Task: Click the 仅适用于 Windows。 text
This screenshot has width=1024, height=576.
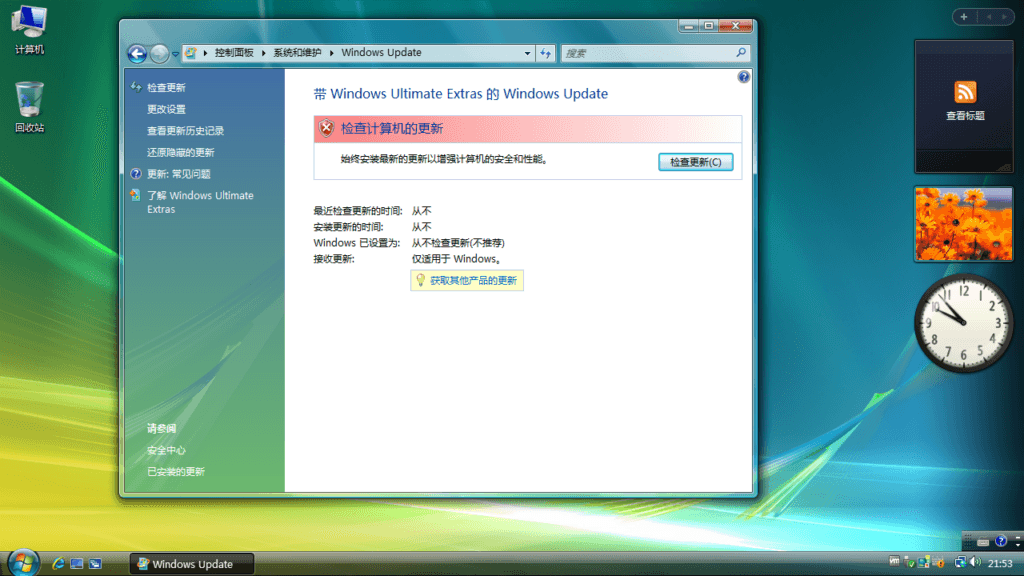Action: click(x=456, y=259)
